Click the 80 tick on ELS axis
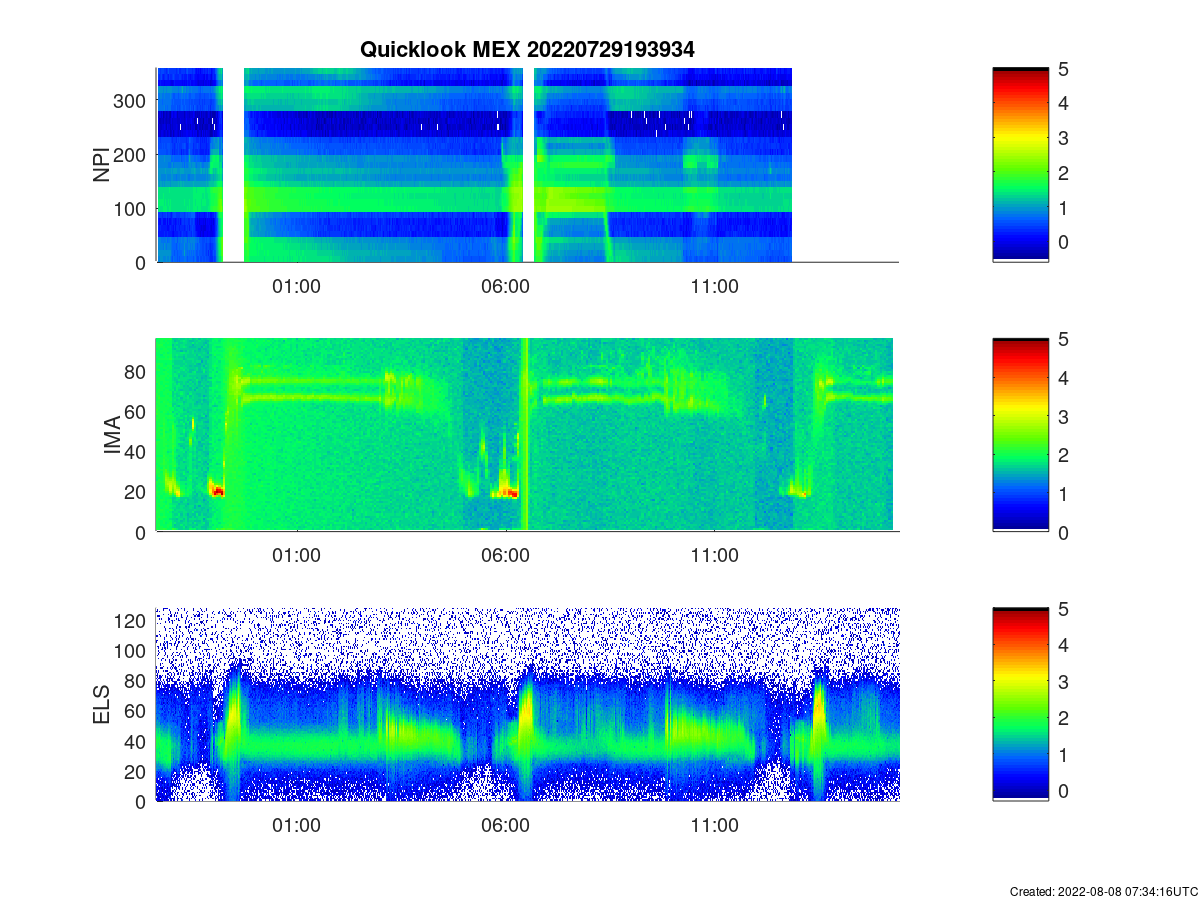Viewport: 1200px width, 900px height. 135,681
